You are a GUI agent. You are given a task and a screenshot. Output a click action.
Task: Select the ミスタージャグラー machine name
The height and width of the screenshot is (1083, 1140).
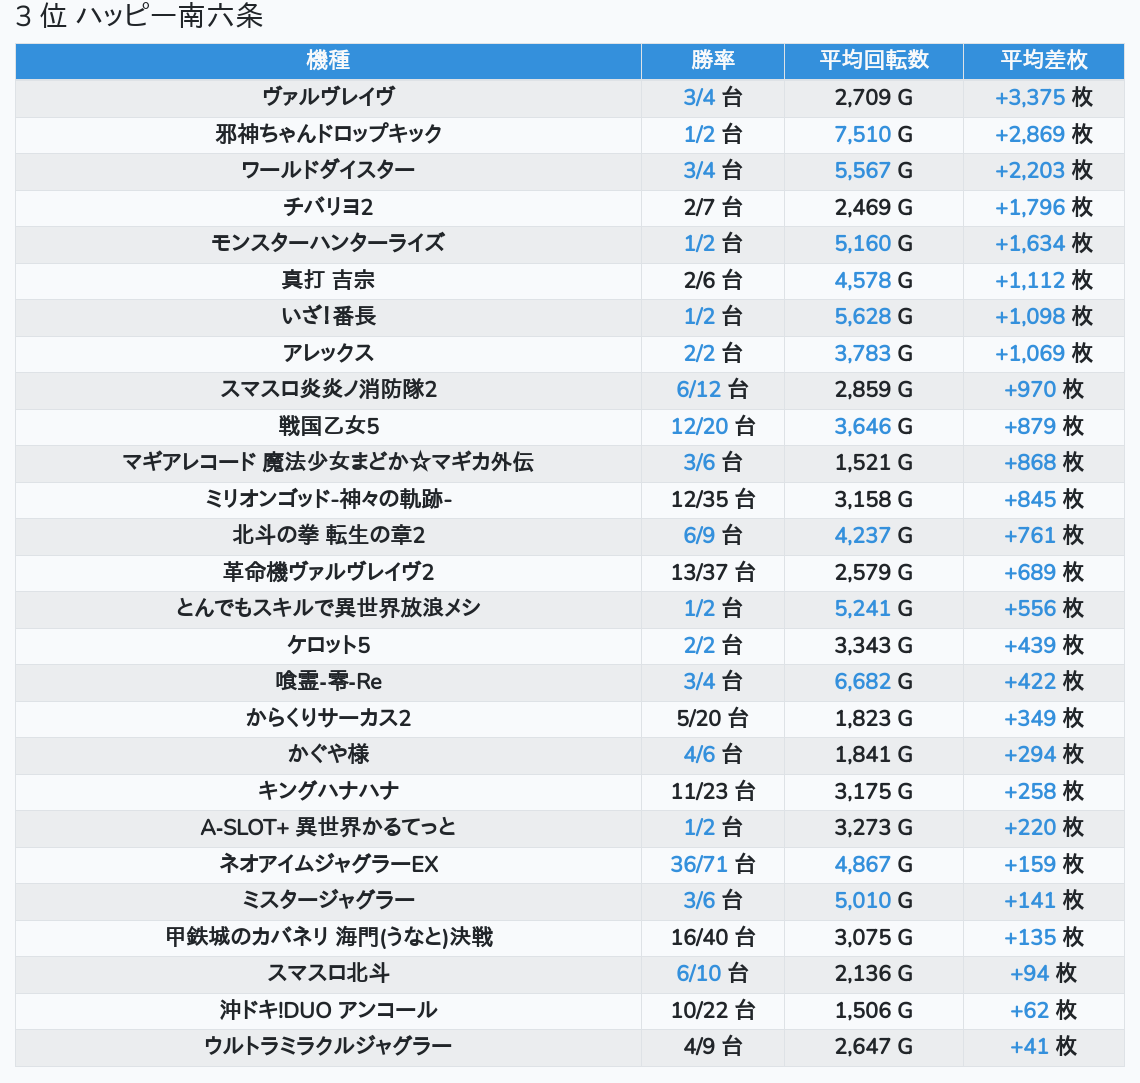328,901
